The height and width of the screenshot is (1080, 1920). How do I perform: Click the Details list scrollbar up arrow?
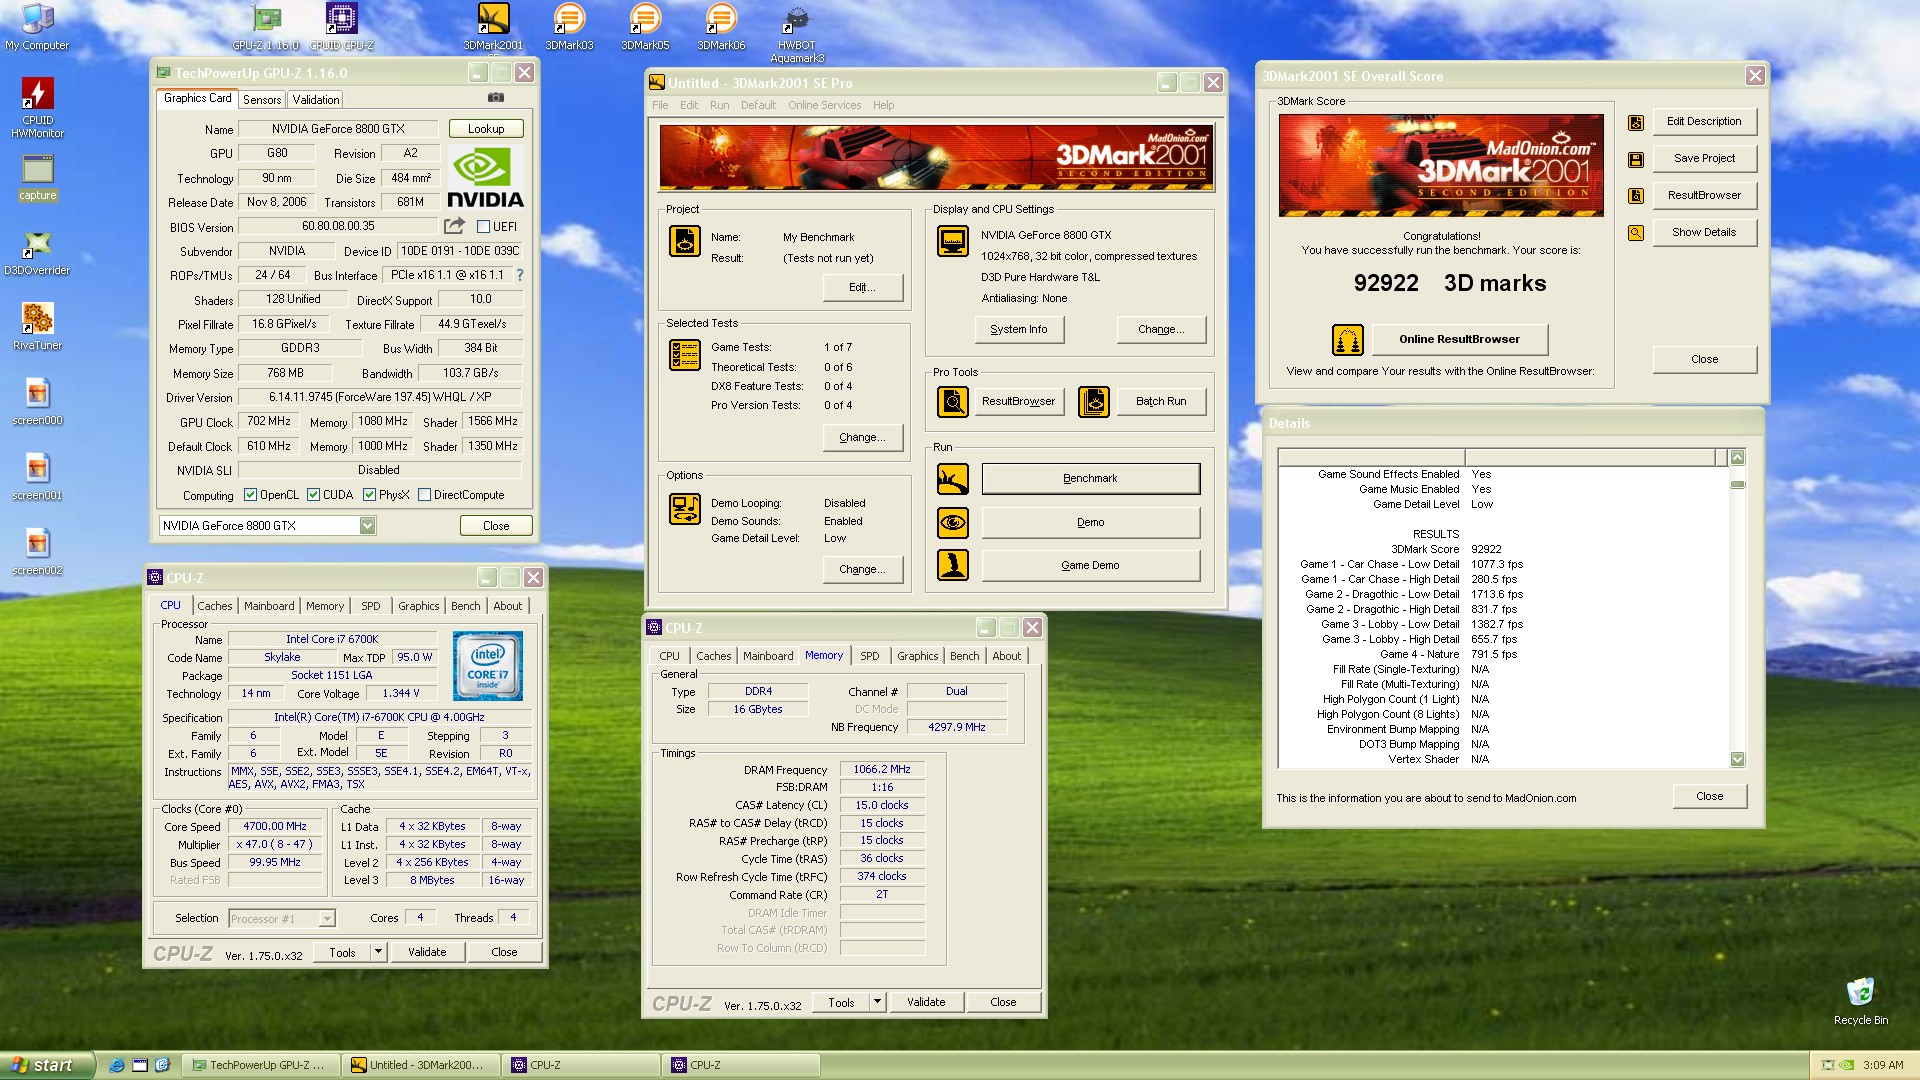click(1737, 457)
